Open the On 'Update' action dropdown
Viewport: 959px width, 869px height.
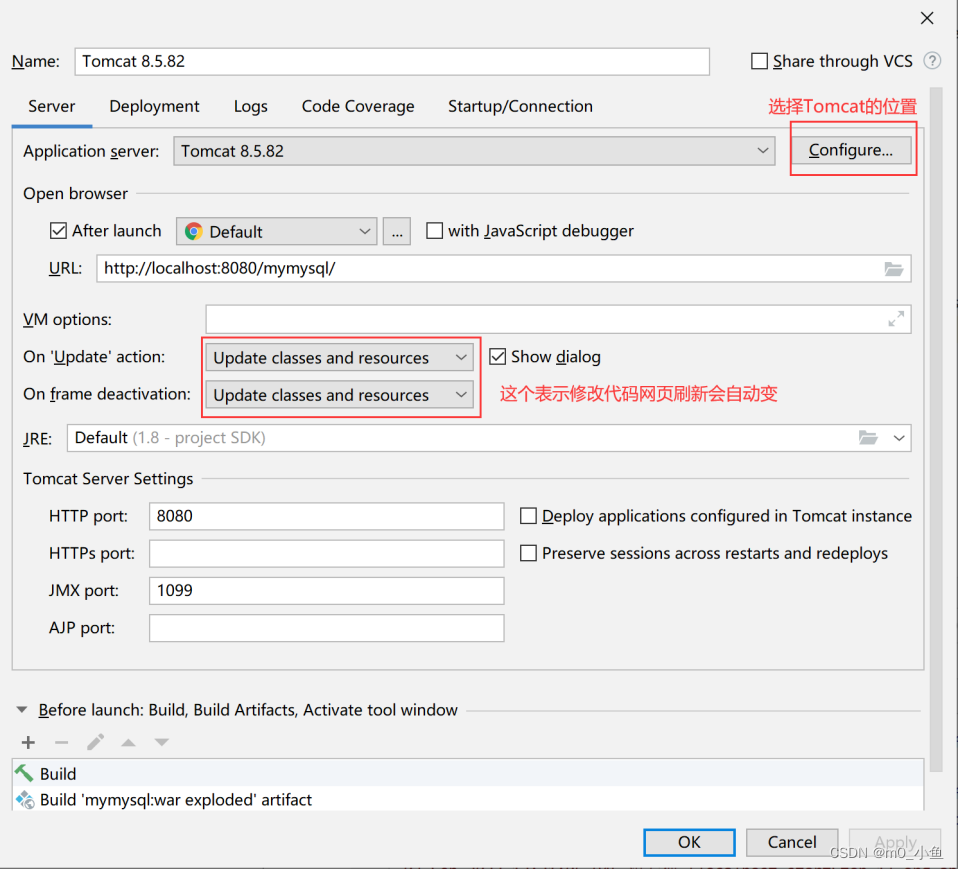coord(339,358)
